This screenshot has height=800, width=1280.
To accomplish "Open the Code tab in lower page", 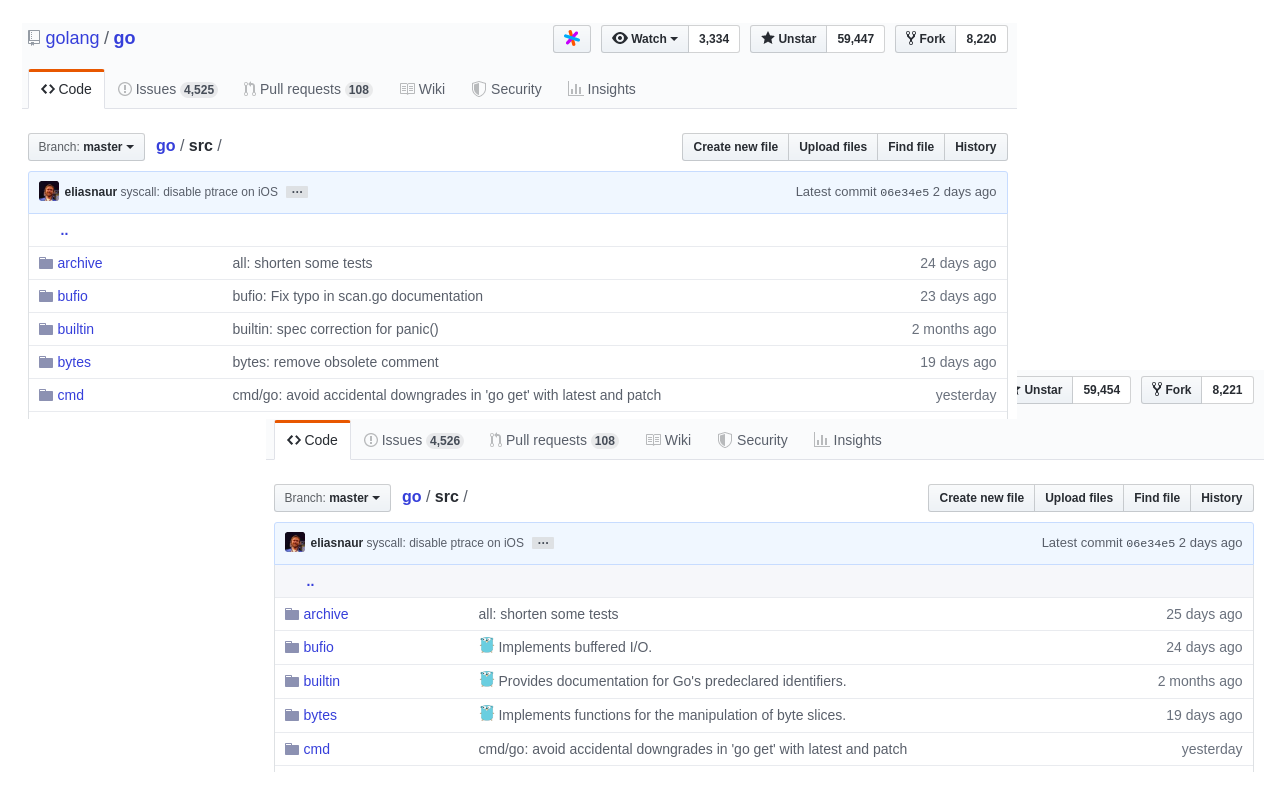I will [x=312, y=440].
